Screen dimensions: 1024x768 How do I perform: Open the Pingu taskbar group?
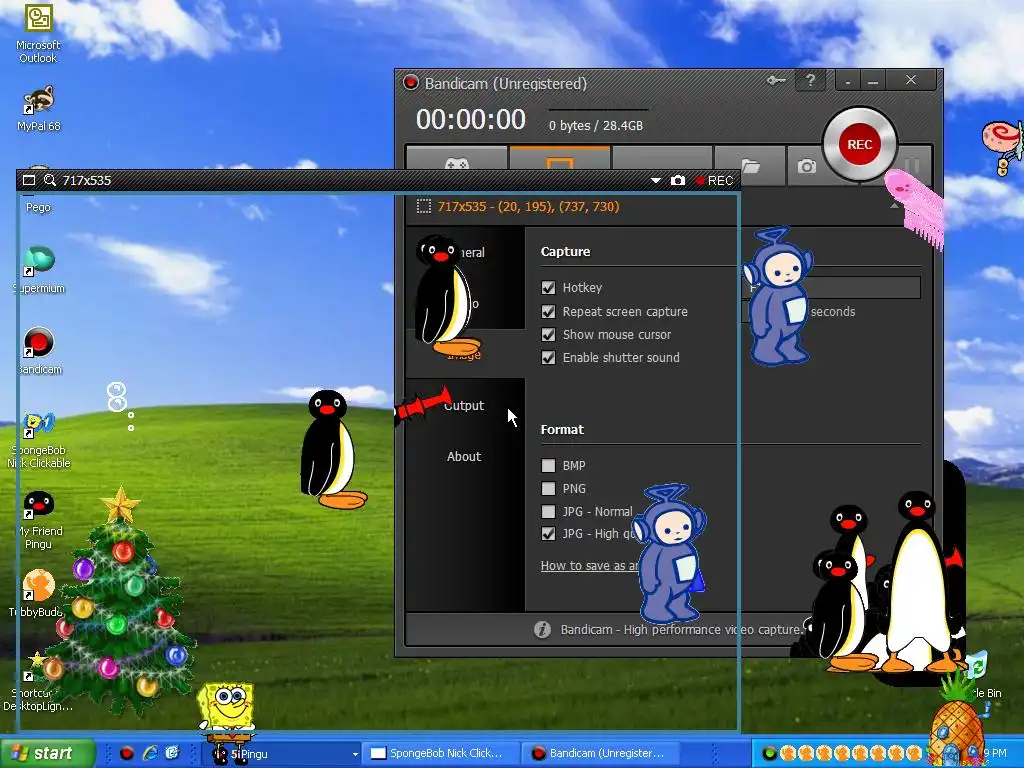(285, 754)
